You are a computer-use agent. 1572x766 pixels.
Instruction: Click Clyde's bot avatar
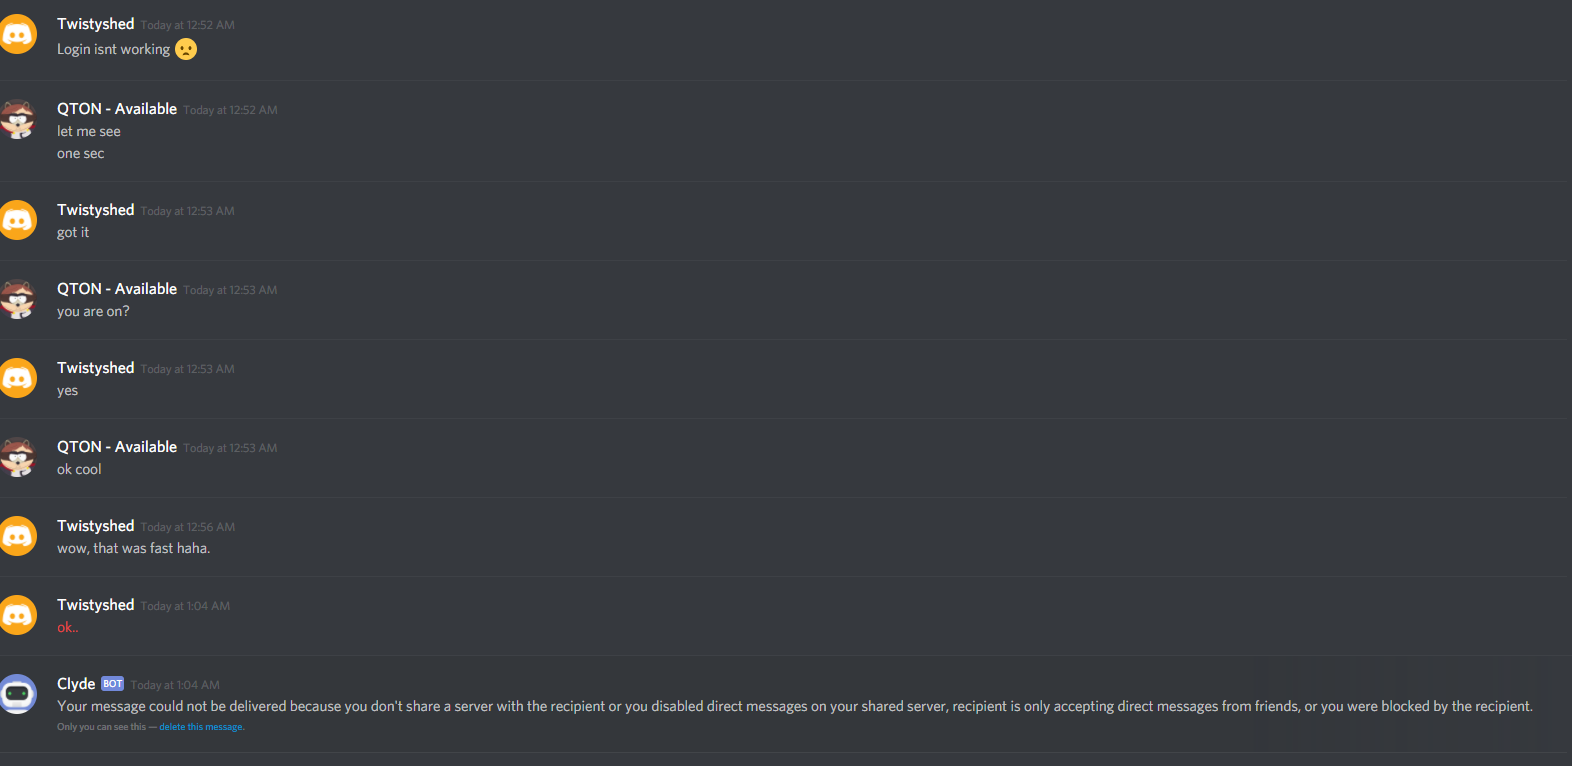click(17, 694)
